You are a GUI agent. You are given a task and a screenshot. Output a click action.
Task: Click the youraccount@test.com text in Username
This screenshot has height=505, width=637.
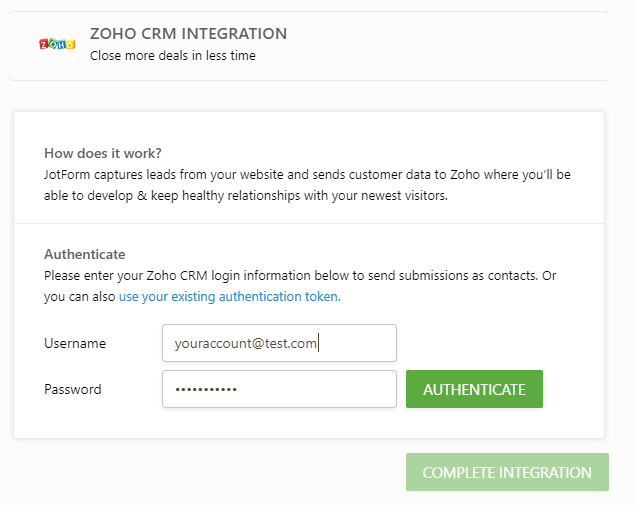pos(245,343)
